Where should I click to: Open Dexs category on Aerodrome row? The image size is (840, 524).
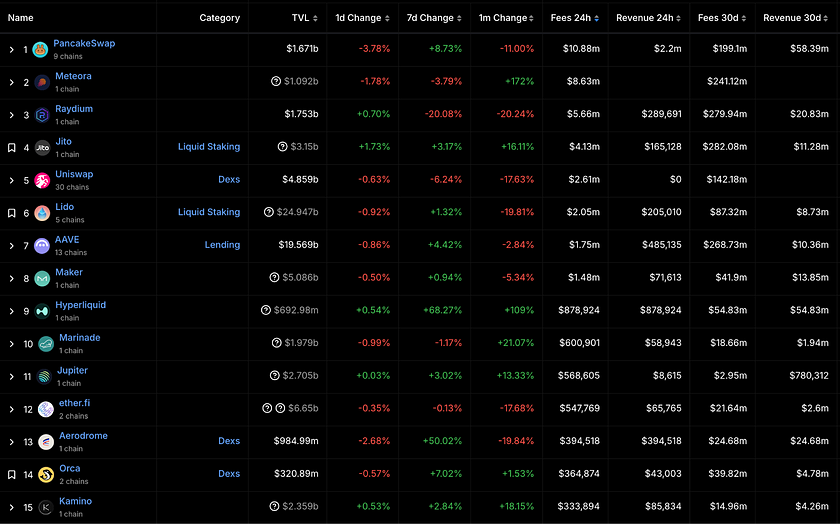tap(229, 441)
